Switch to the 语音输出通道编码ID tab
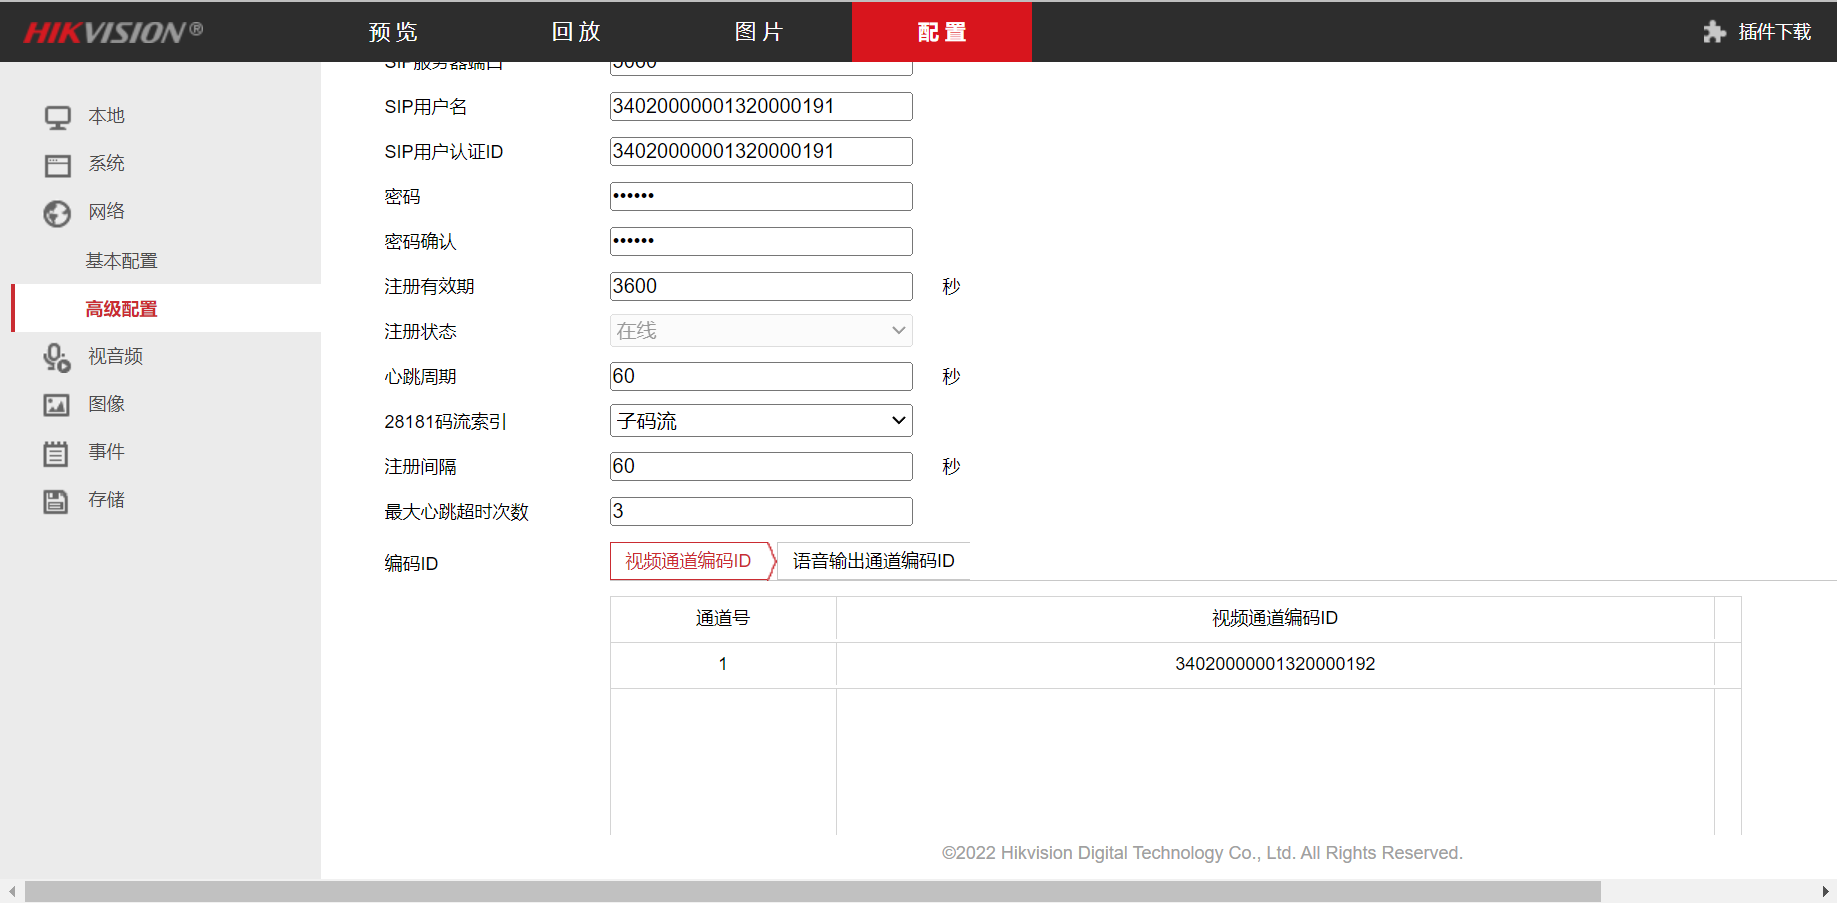Image resolution: width=1837 pixels, height=903 pixels. [x=873, y=560]
